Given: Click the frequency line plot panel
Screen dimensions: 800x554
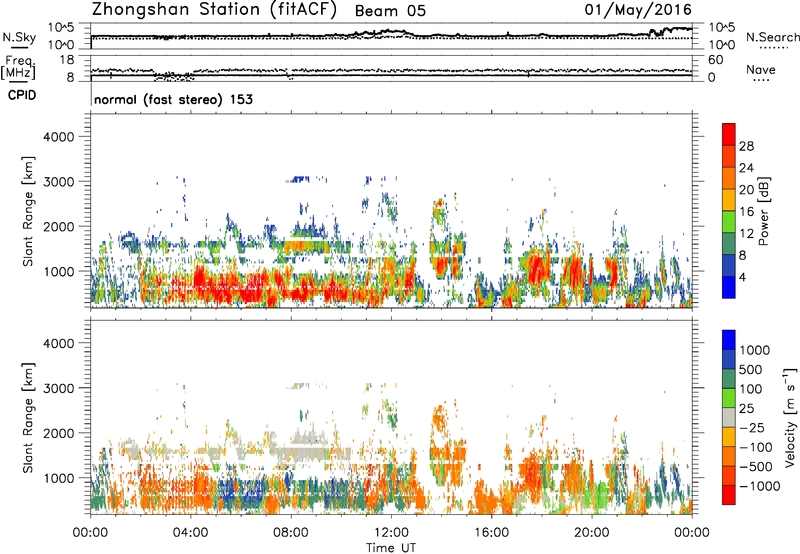Looking at the screenshot, I should pyautogui.click(x=391, y=68).
